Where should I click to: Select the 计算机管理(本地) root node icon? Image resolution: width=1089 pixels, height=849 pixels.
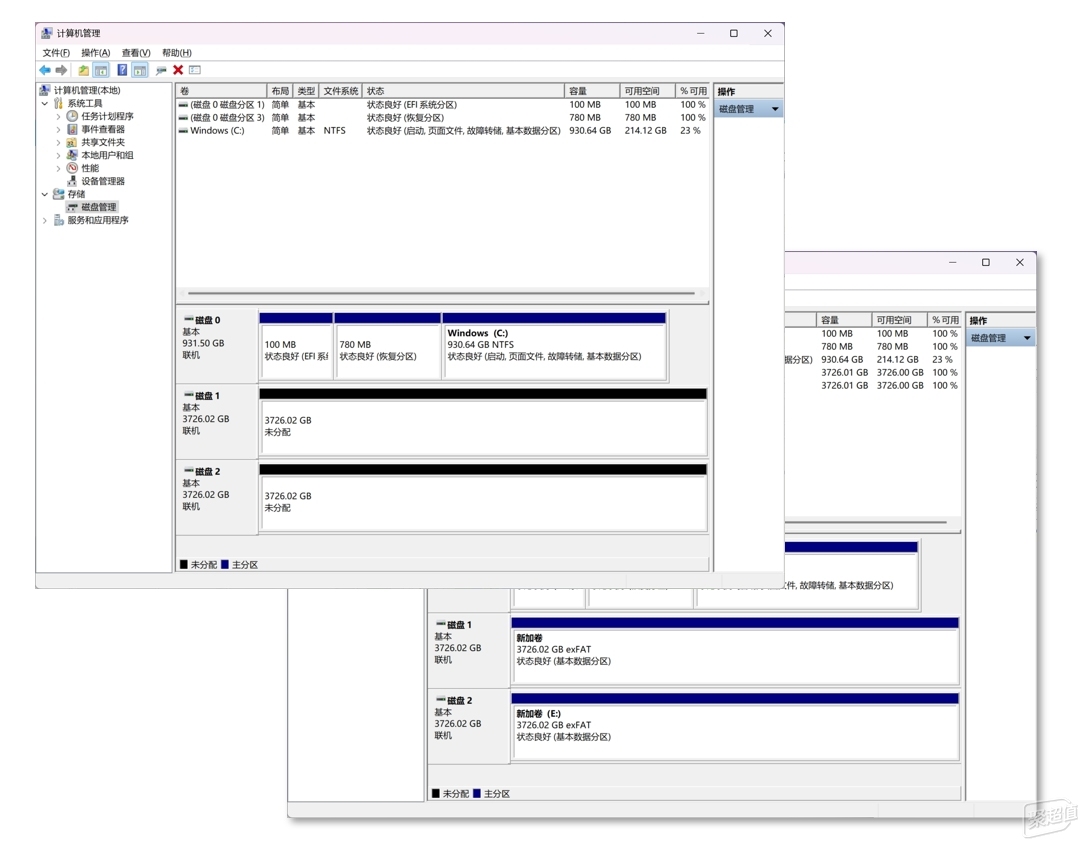pos(45,90)
